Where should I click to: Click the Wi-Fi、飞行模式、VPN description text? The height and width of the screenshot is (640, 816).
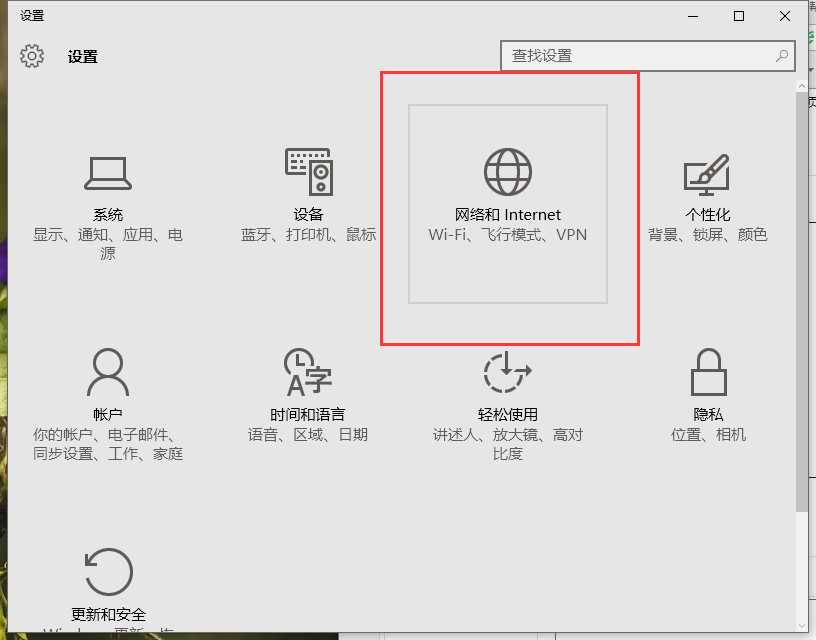click(x=508, y=235)
